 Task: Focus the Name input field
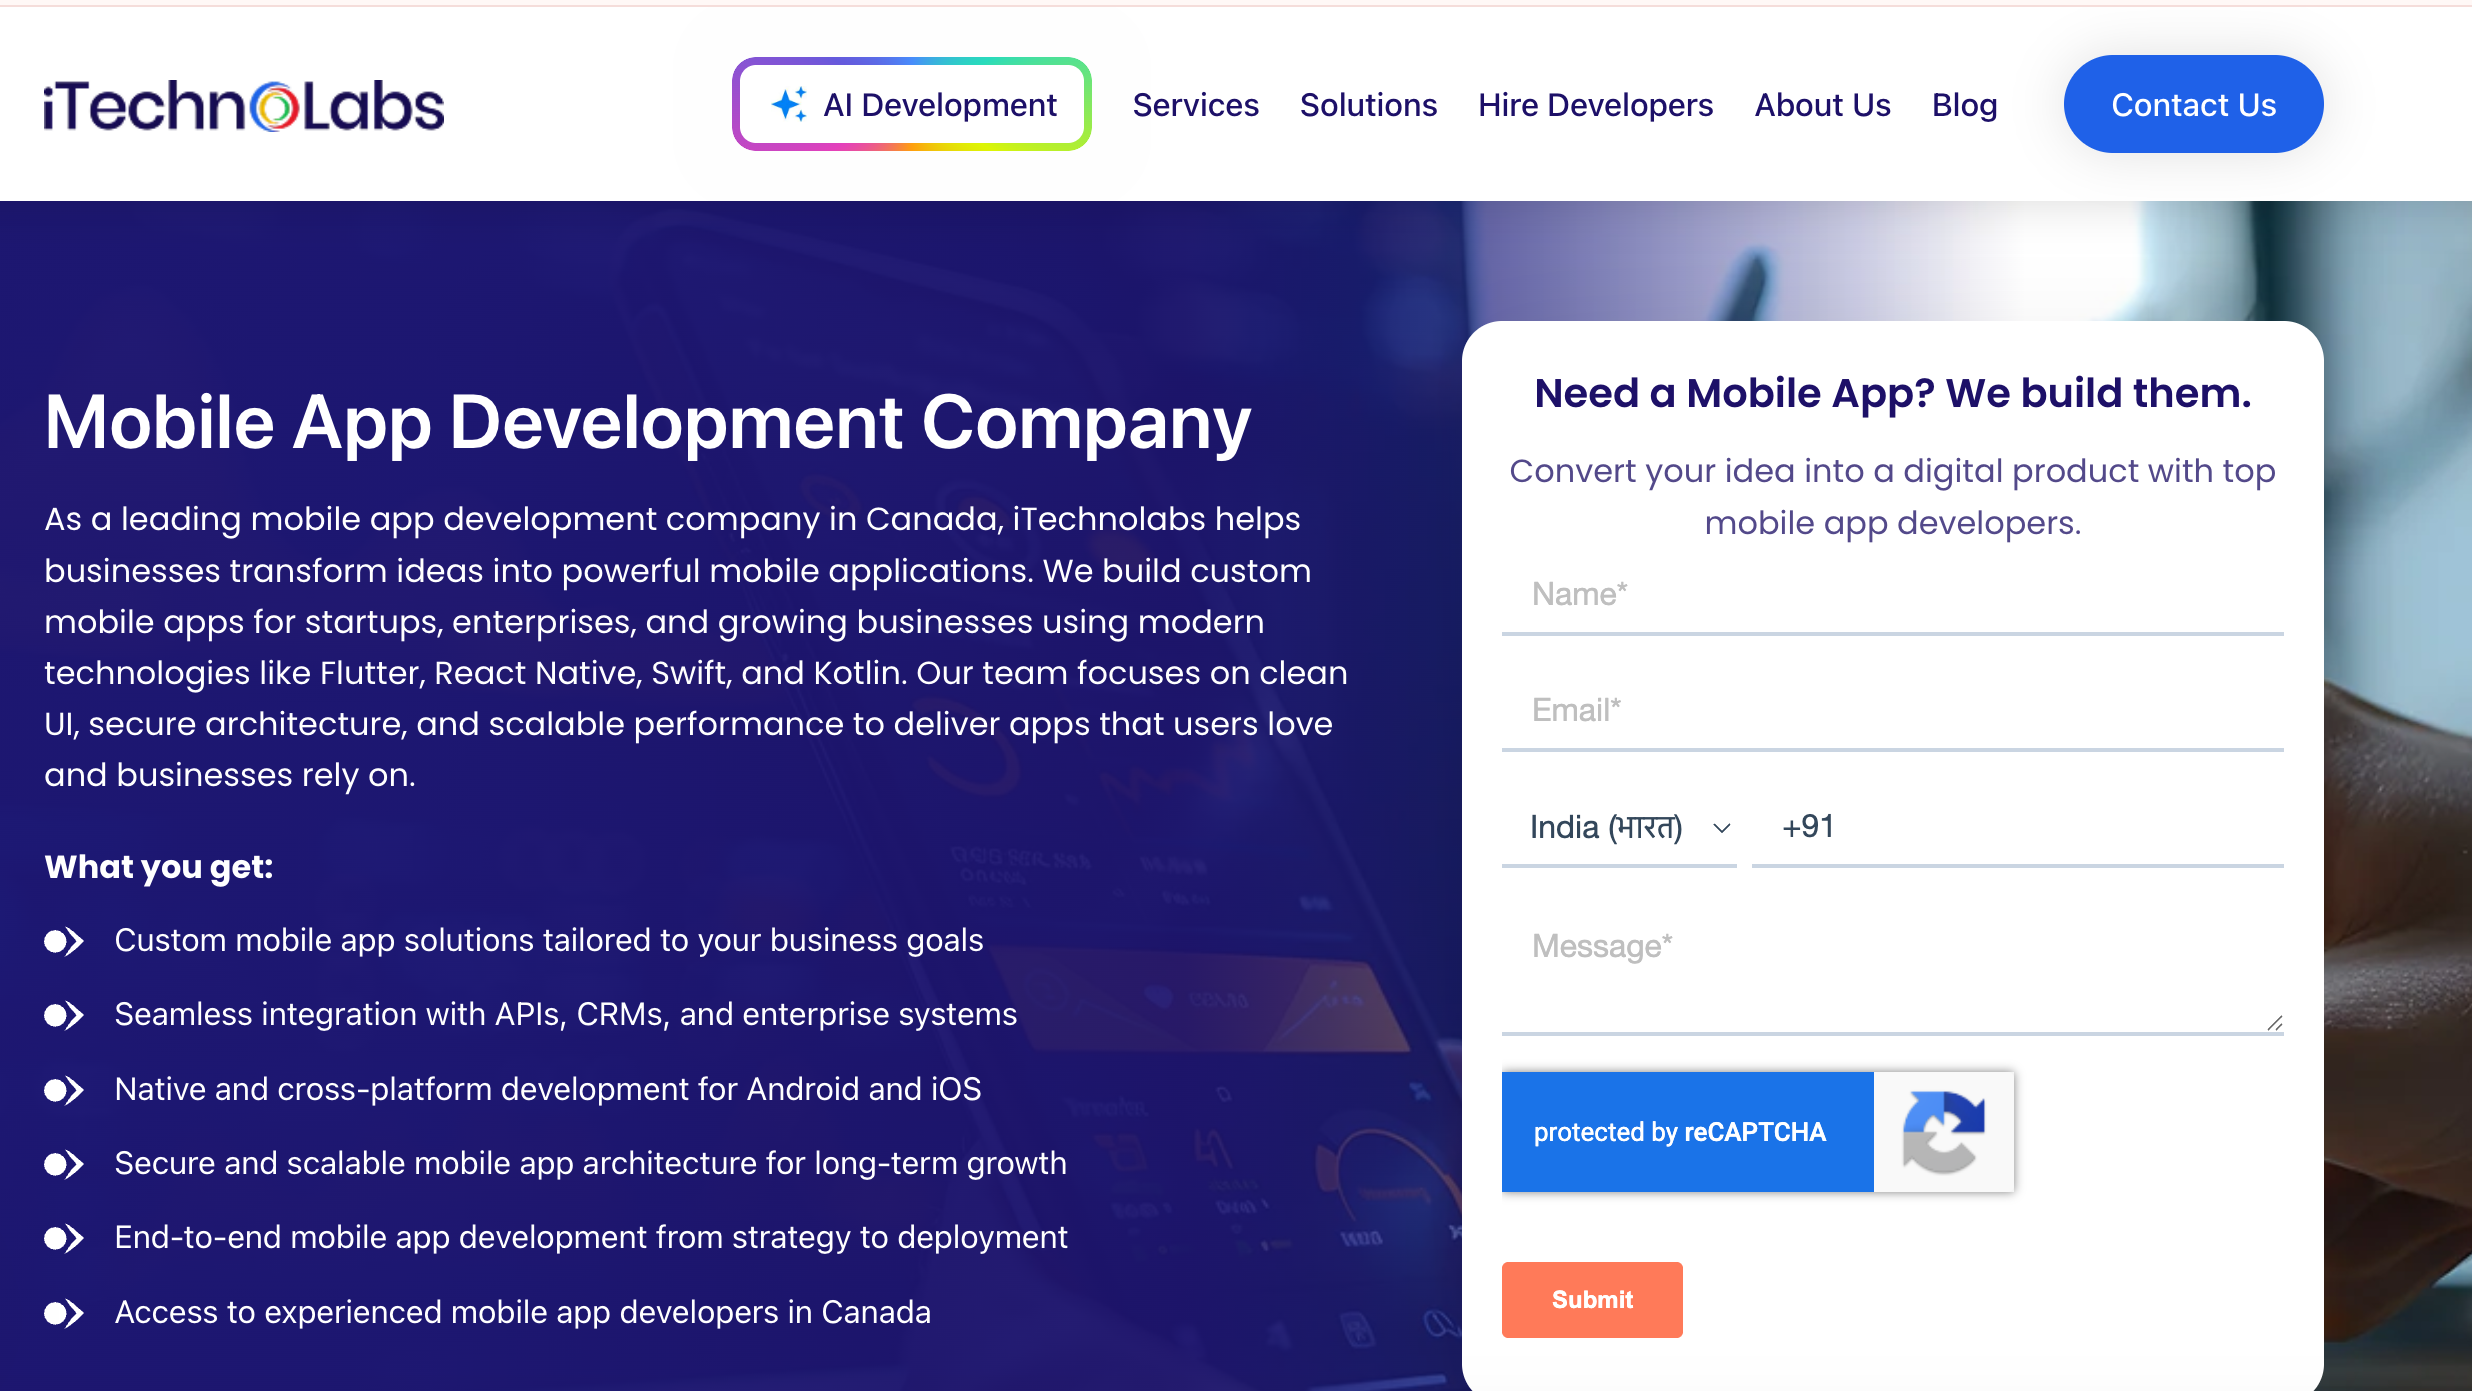(1892, 595)
